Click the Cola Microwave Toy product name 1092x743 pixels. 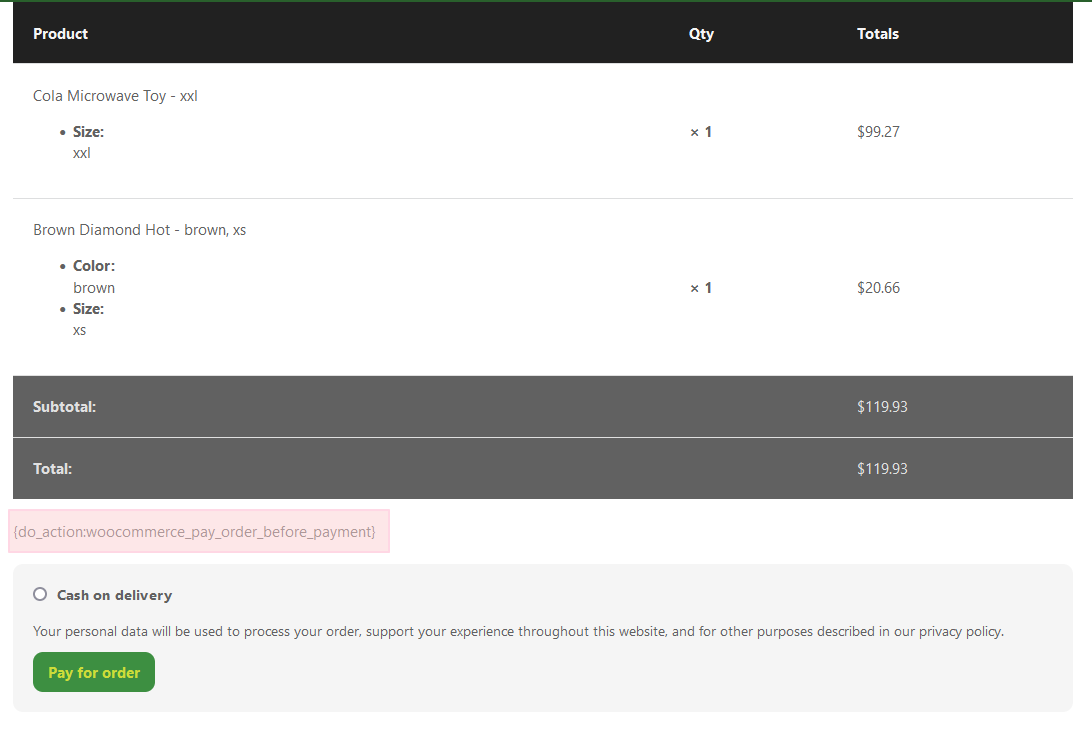[x=115, y=96]
